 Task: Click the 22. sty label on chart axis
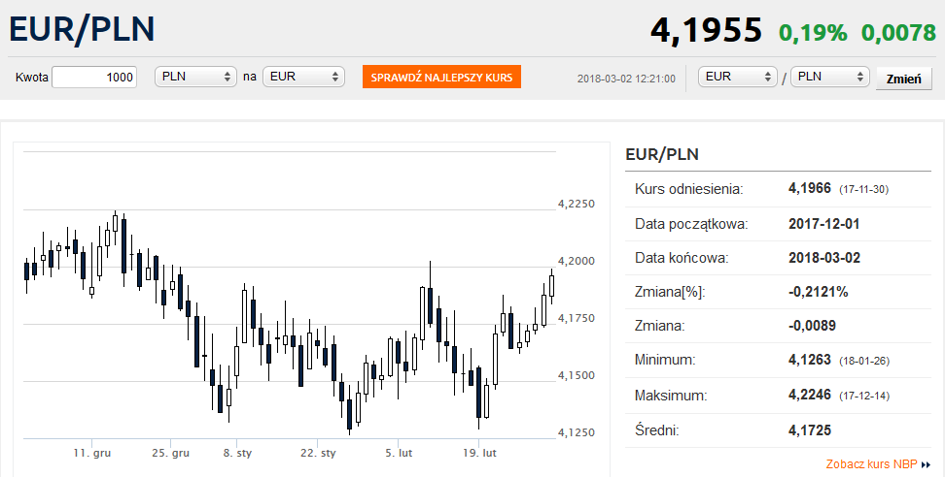[318, 453]
